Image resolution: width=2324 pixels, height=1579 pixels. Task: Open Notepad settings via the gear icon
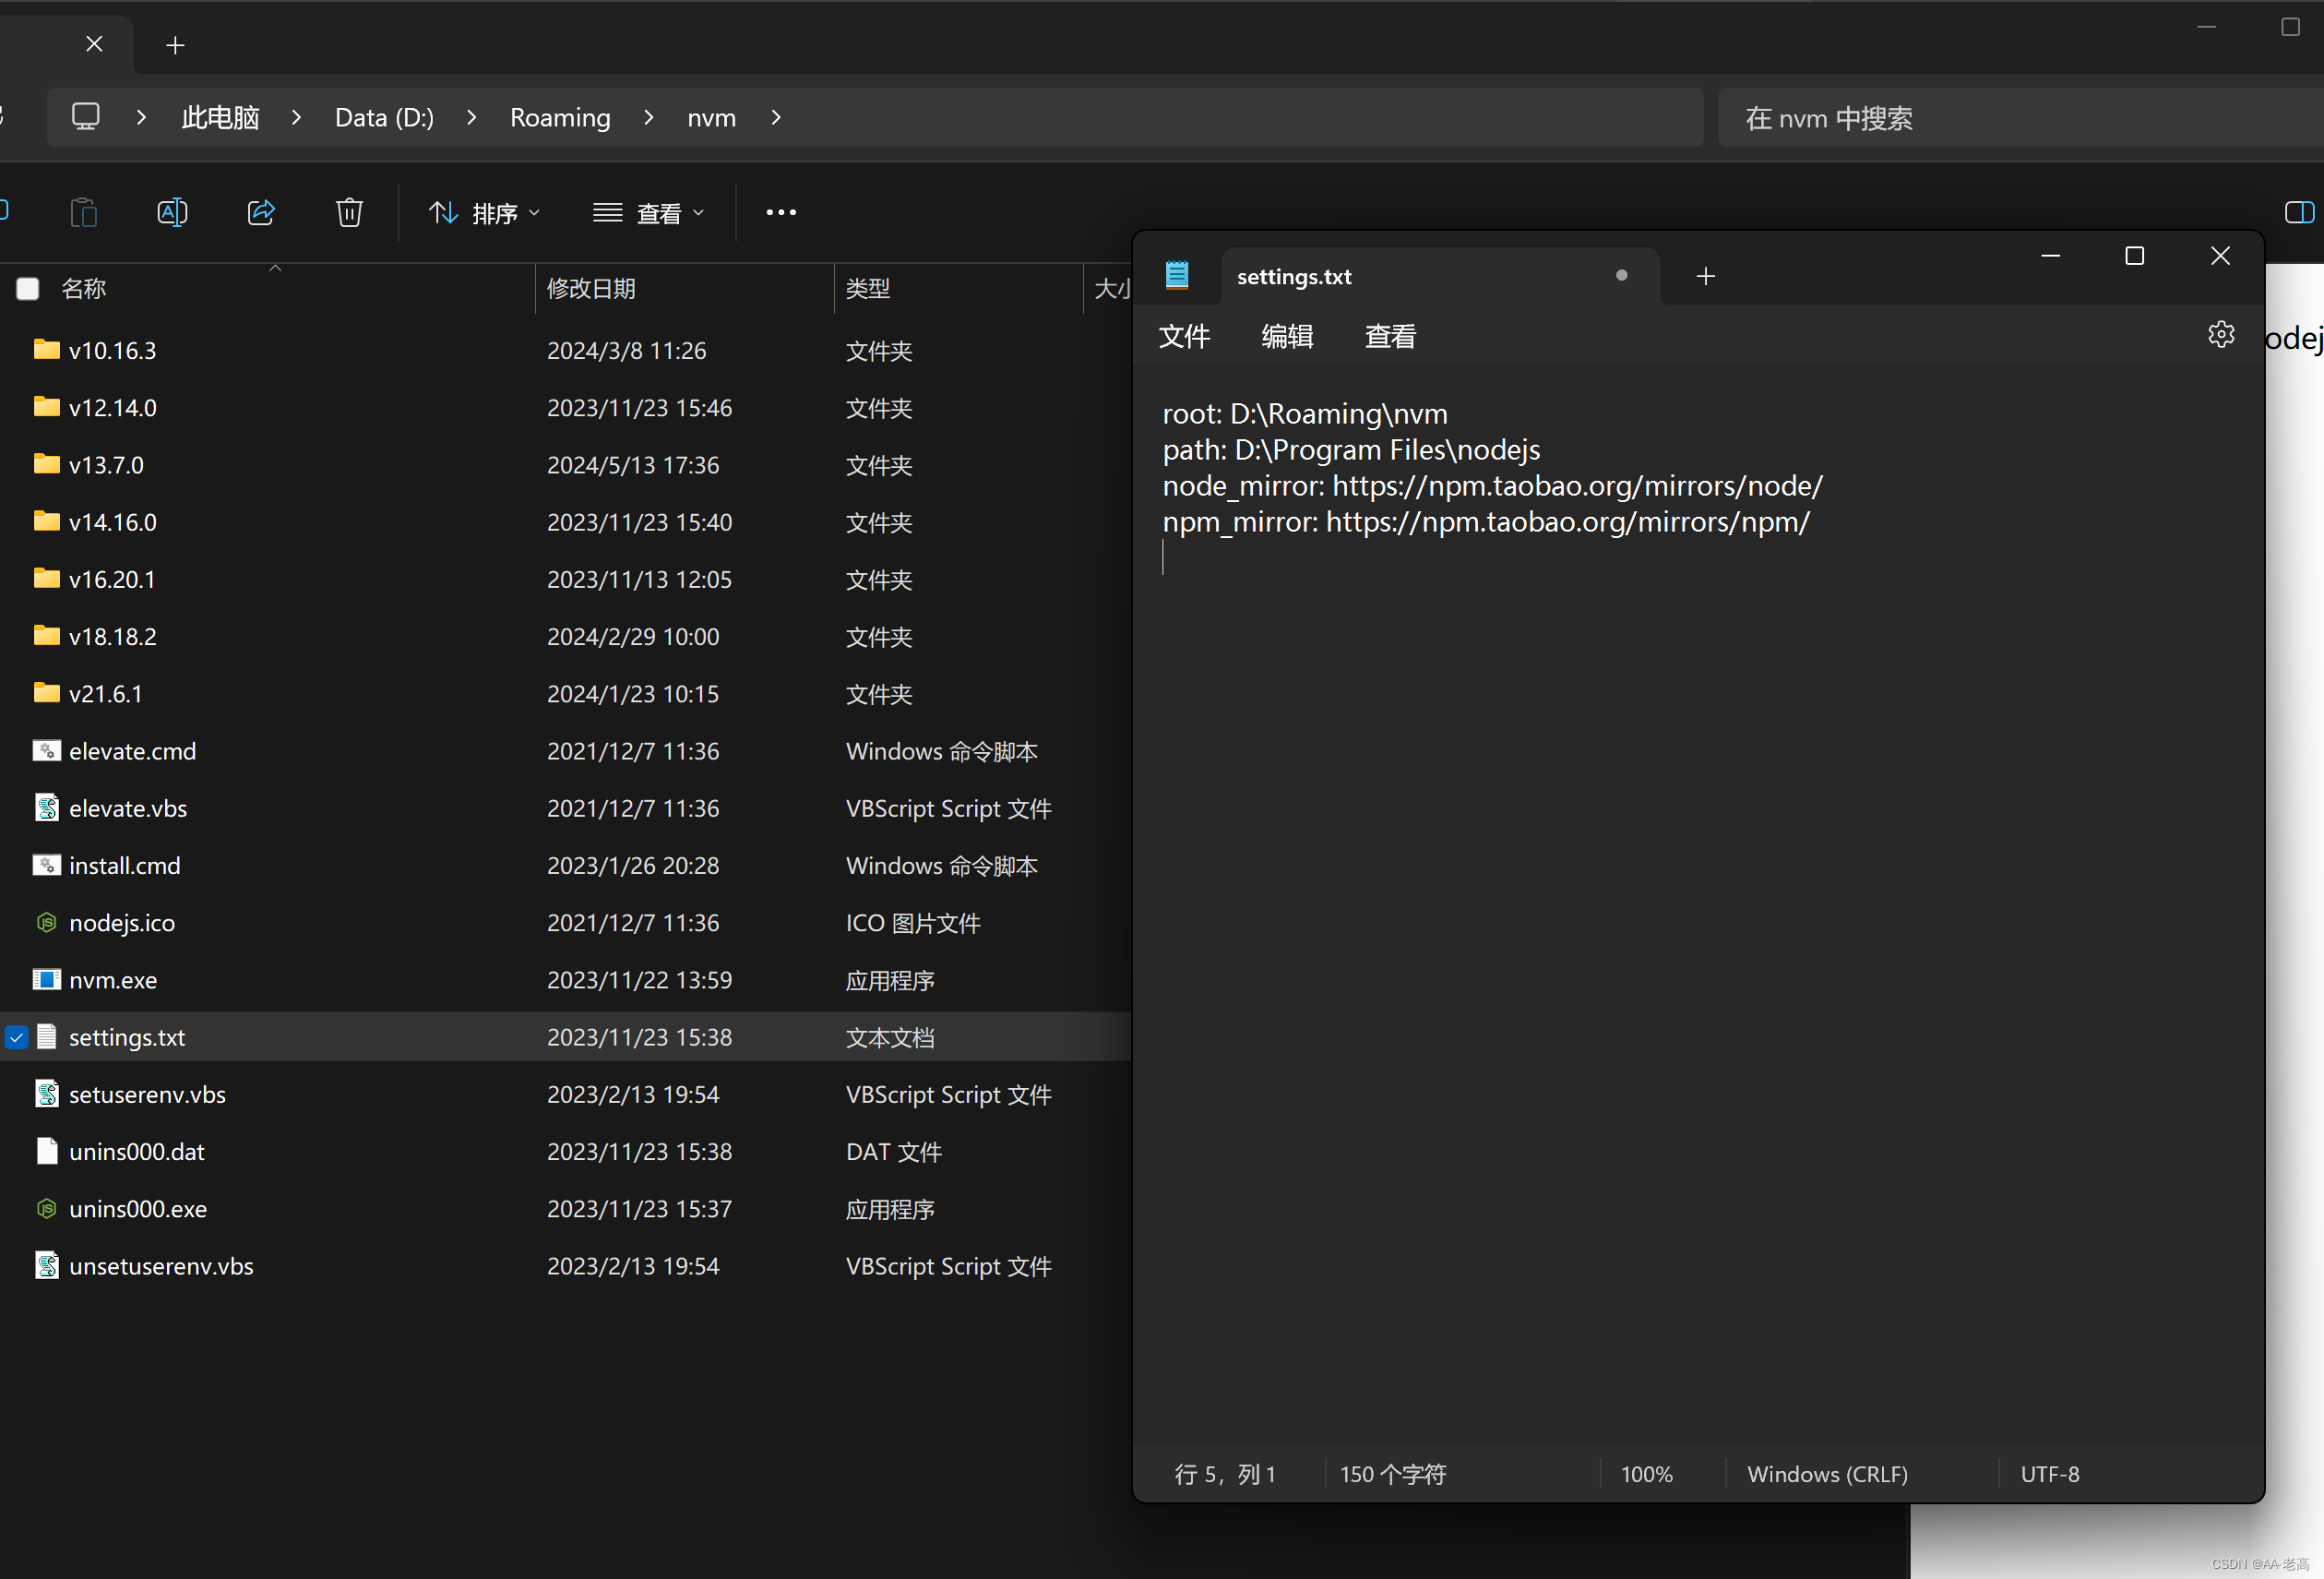tap(2221, 334)
